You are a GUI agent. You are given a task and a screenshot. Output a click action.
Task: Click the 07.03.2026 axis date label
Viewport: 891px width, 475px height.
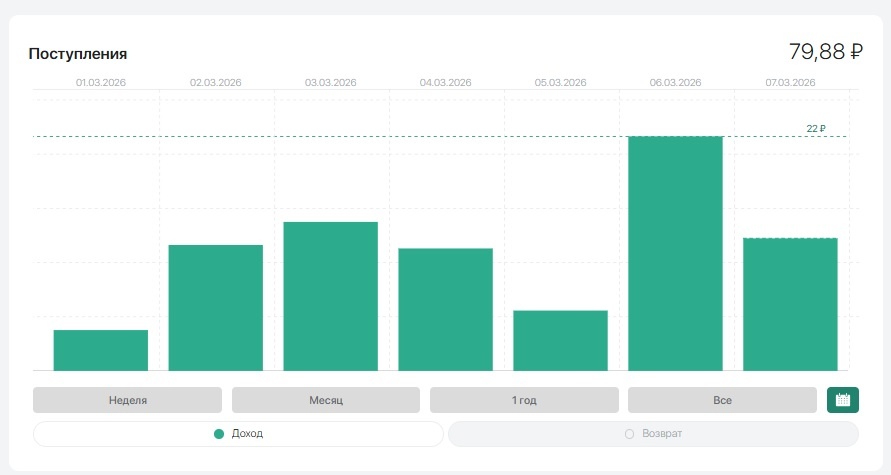click(x=790, y=82)
